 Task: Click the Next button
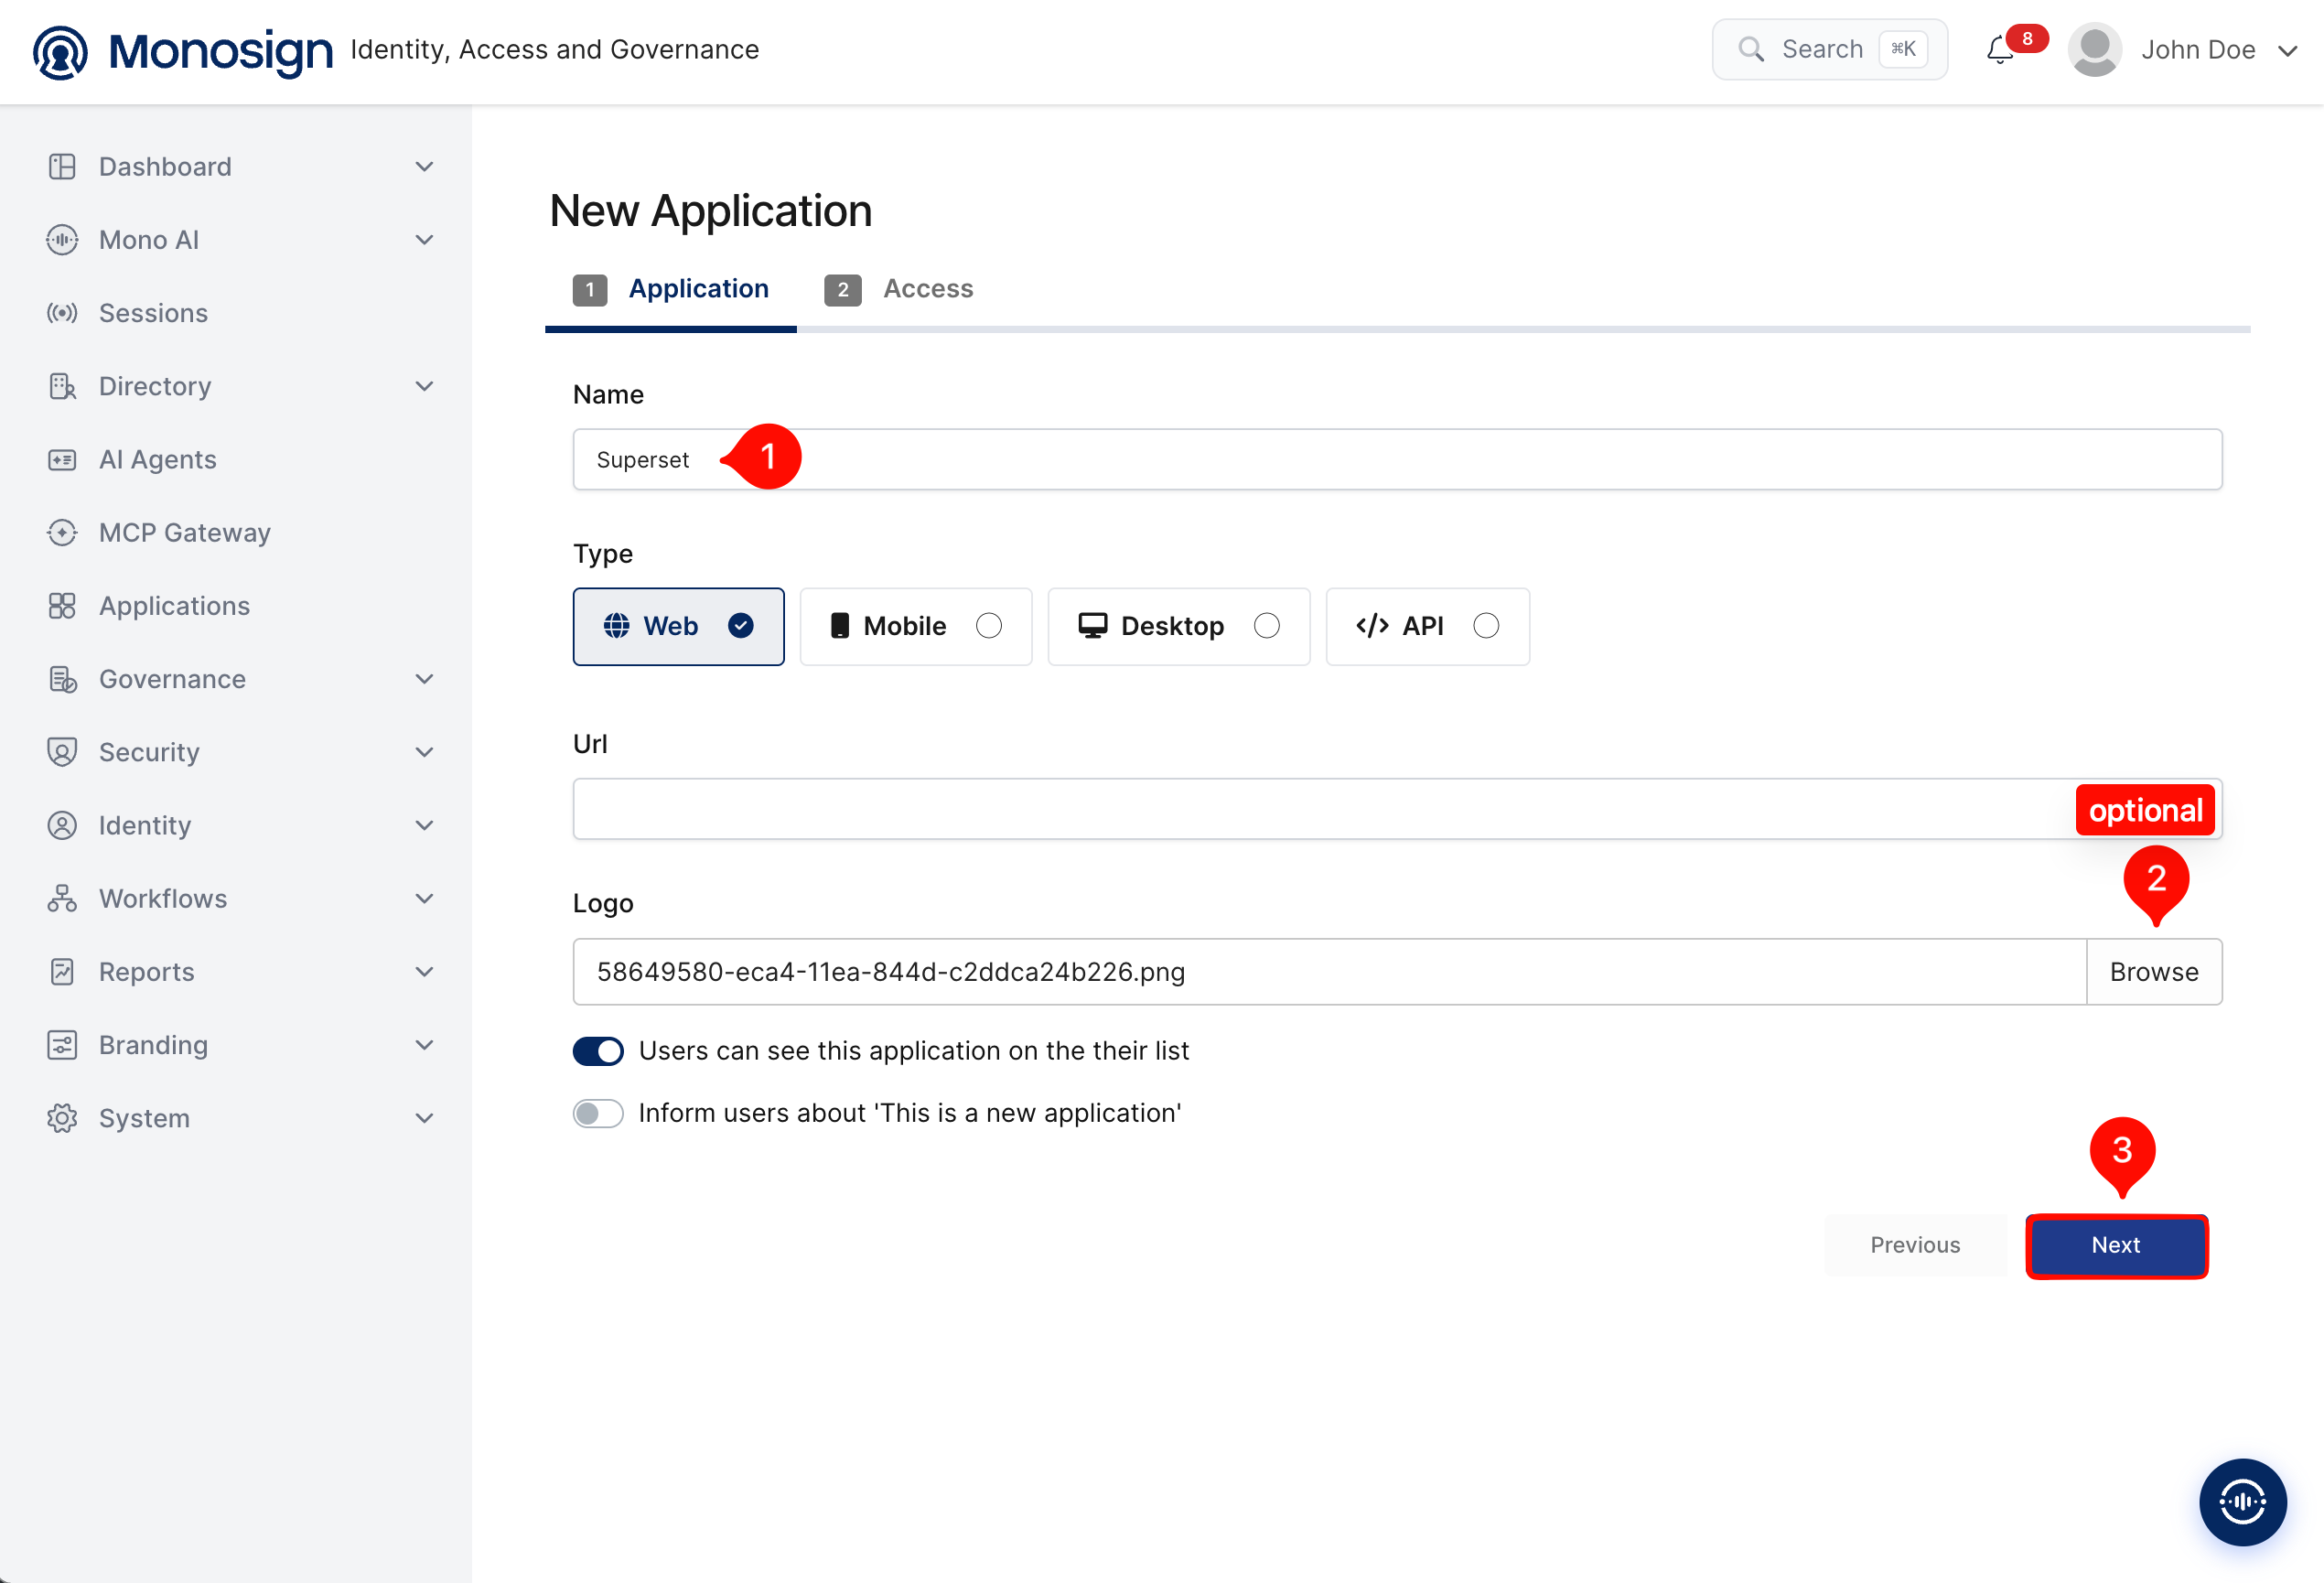point(2116,1245)
